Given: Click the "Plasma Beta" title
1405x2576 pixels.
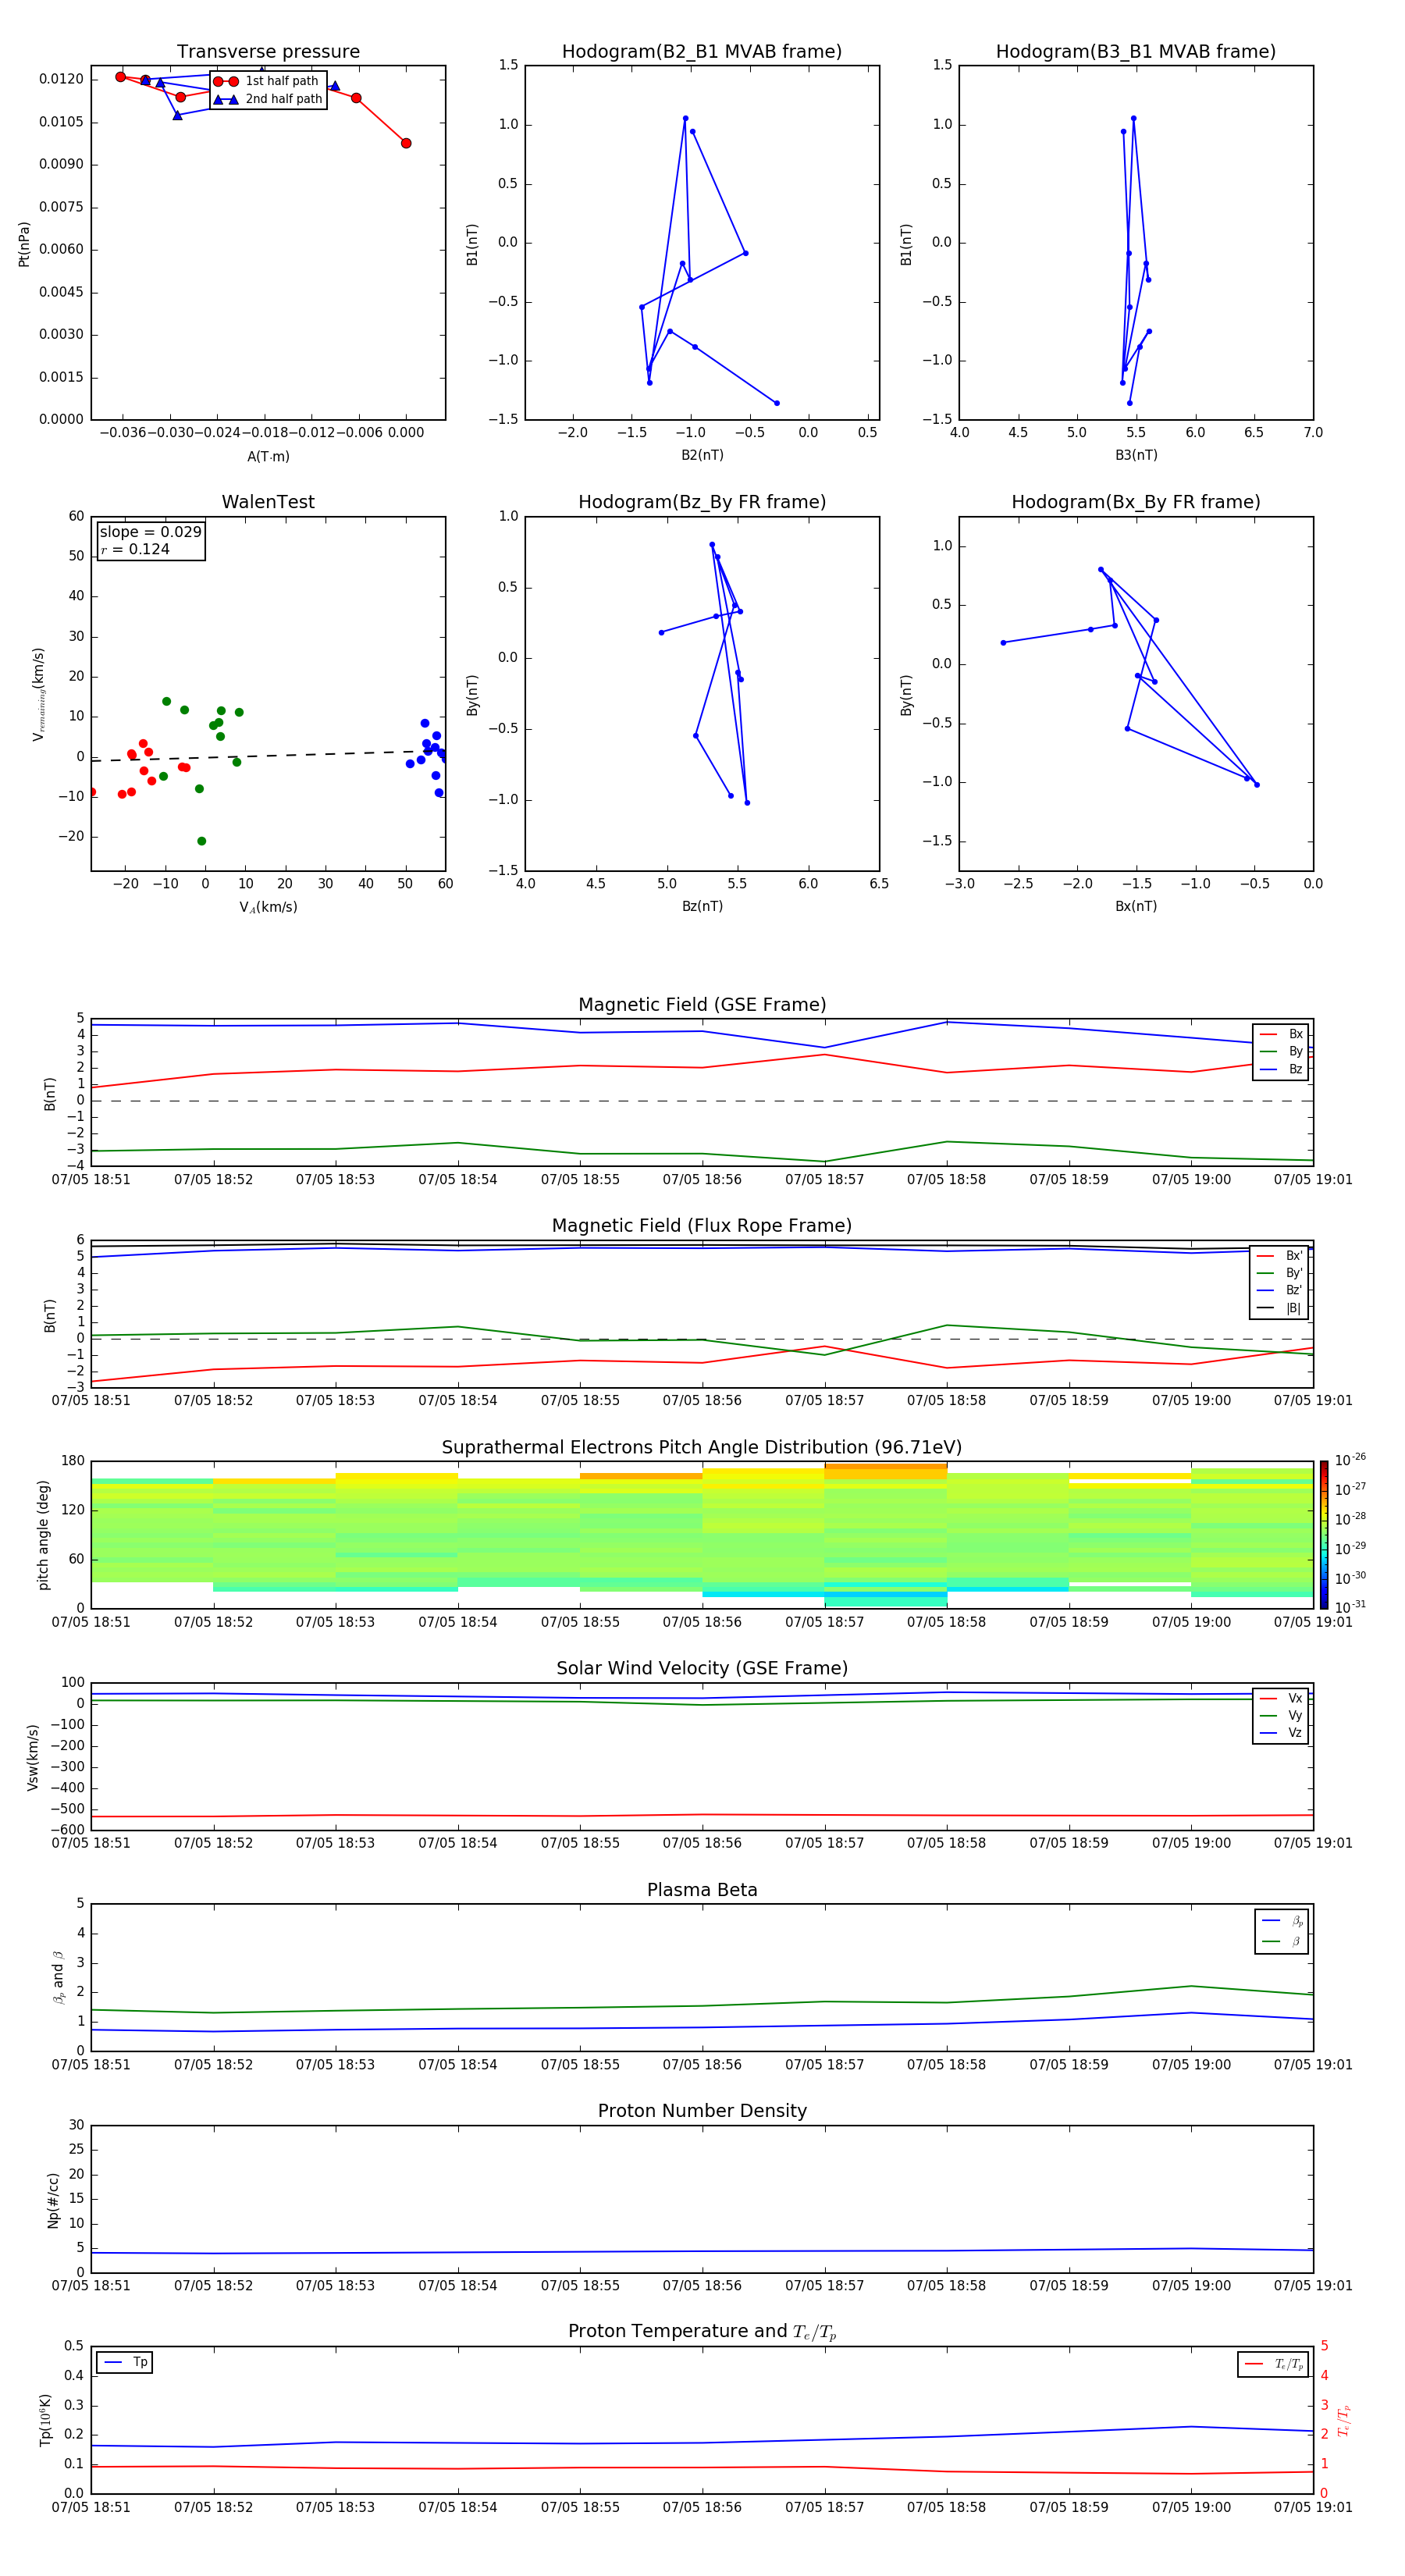Looking at the screenshot, I should click(x=702, y=1891).
